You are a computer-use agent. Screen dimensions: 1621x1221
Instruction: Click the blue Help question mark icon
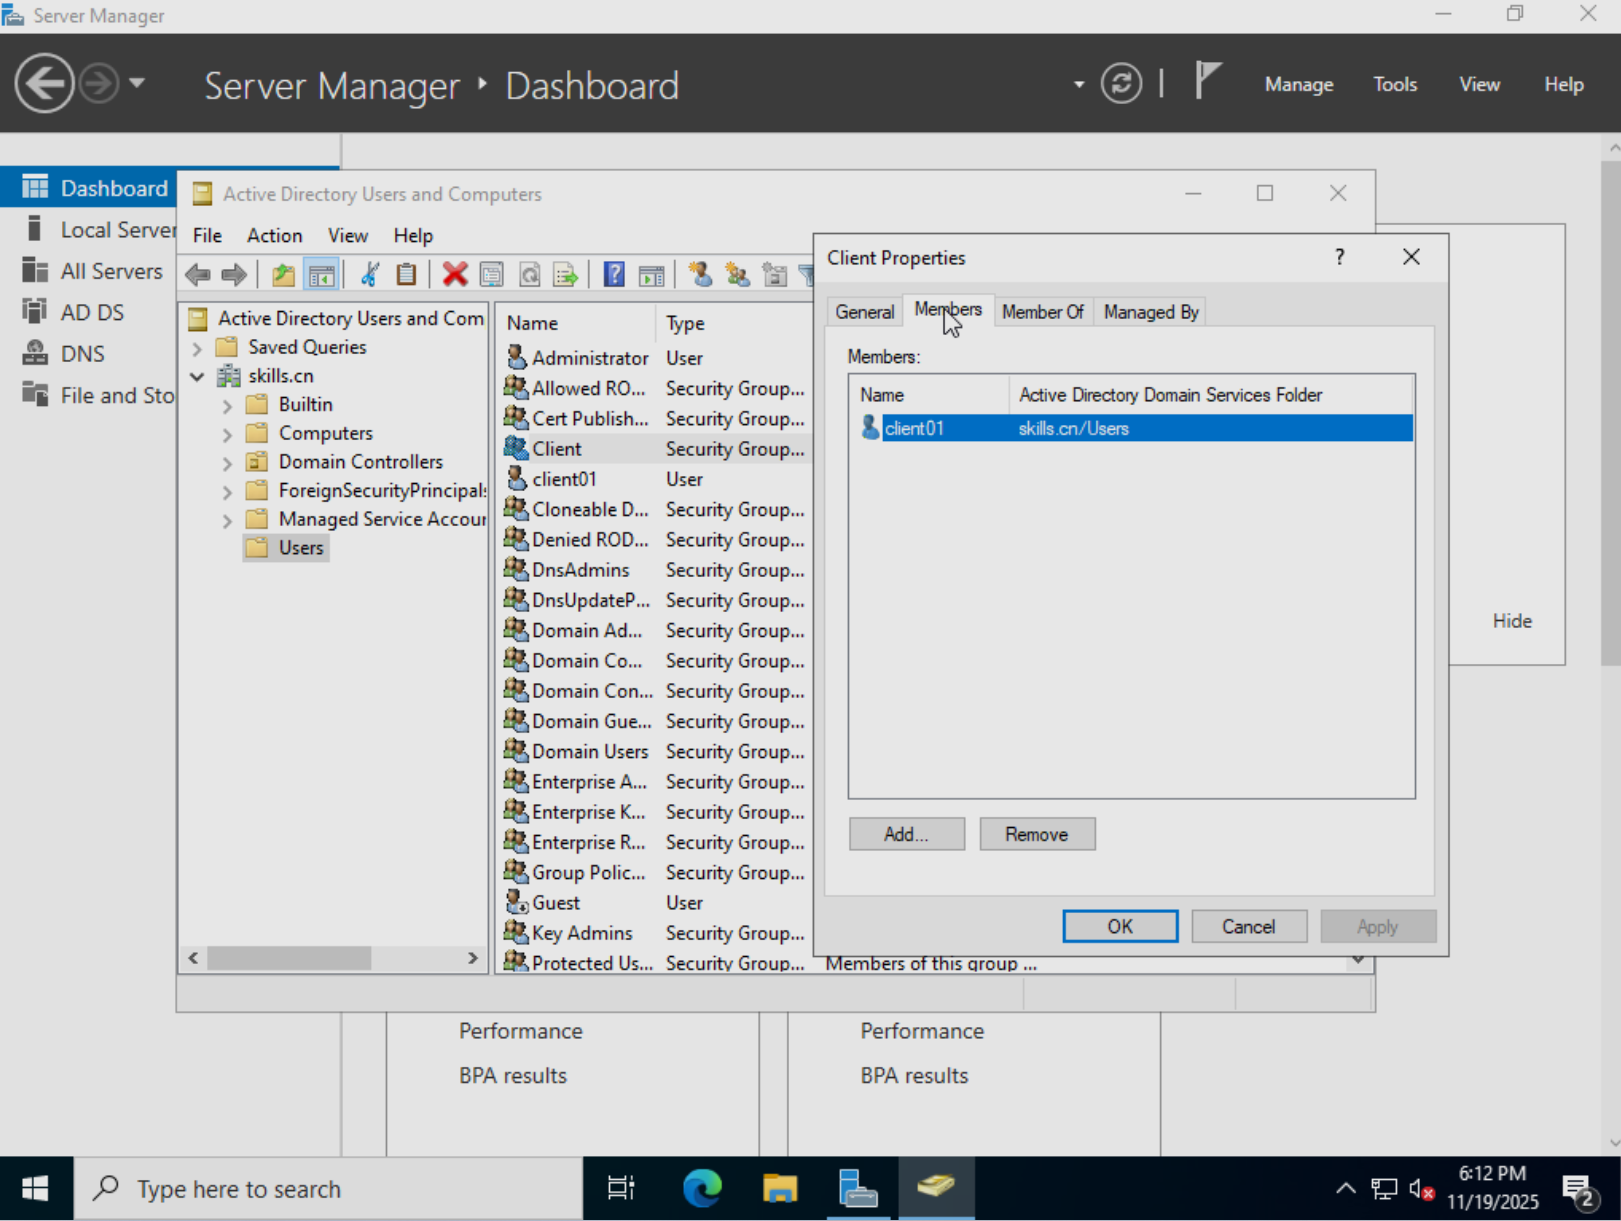click(614, 274)
